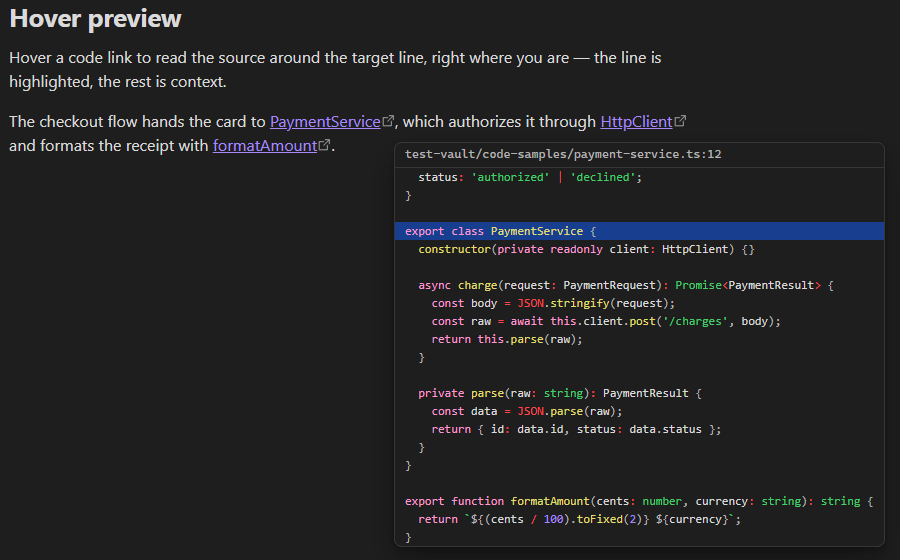This screenshot has width=900, height=560.
Task: Click the external-link icon after formatAmount
Action: click(324, 145)
